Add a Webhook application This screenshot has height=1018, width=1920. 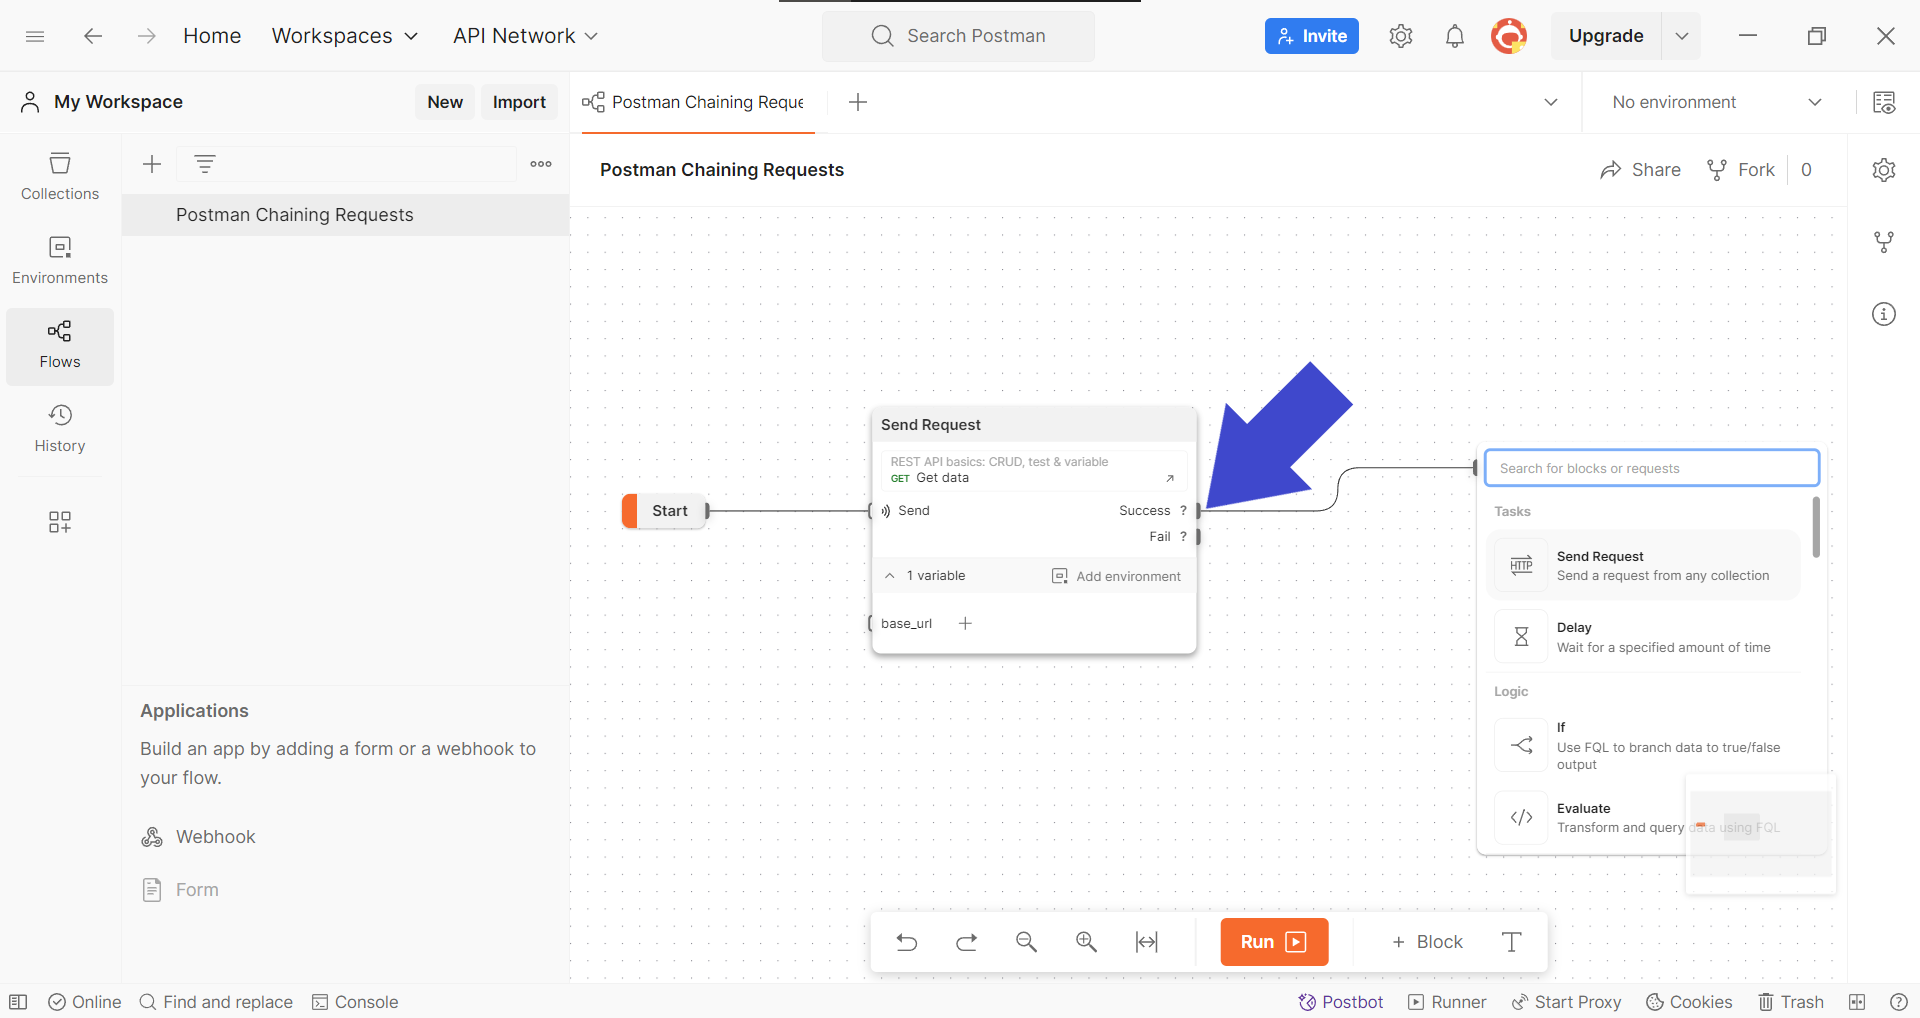198,837
